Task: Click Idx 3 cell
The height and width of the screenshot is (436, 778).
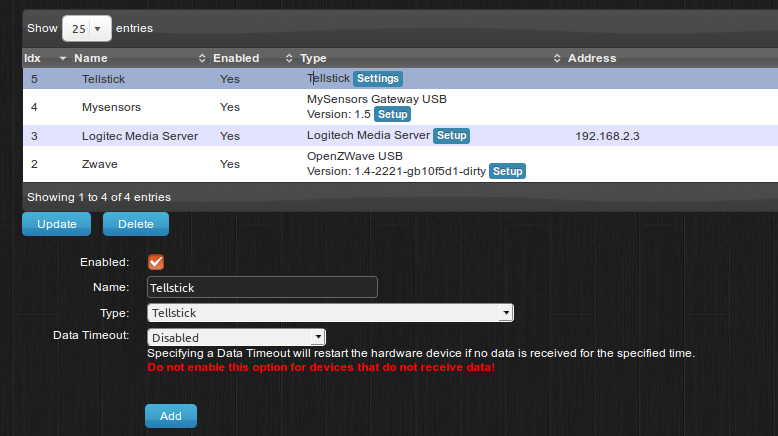Action: coord(34,136)
